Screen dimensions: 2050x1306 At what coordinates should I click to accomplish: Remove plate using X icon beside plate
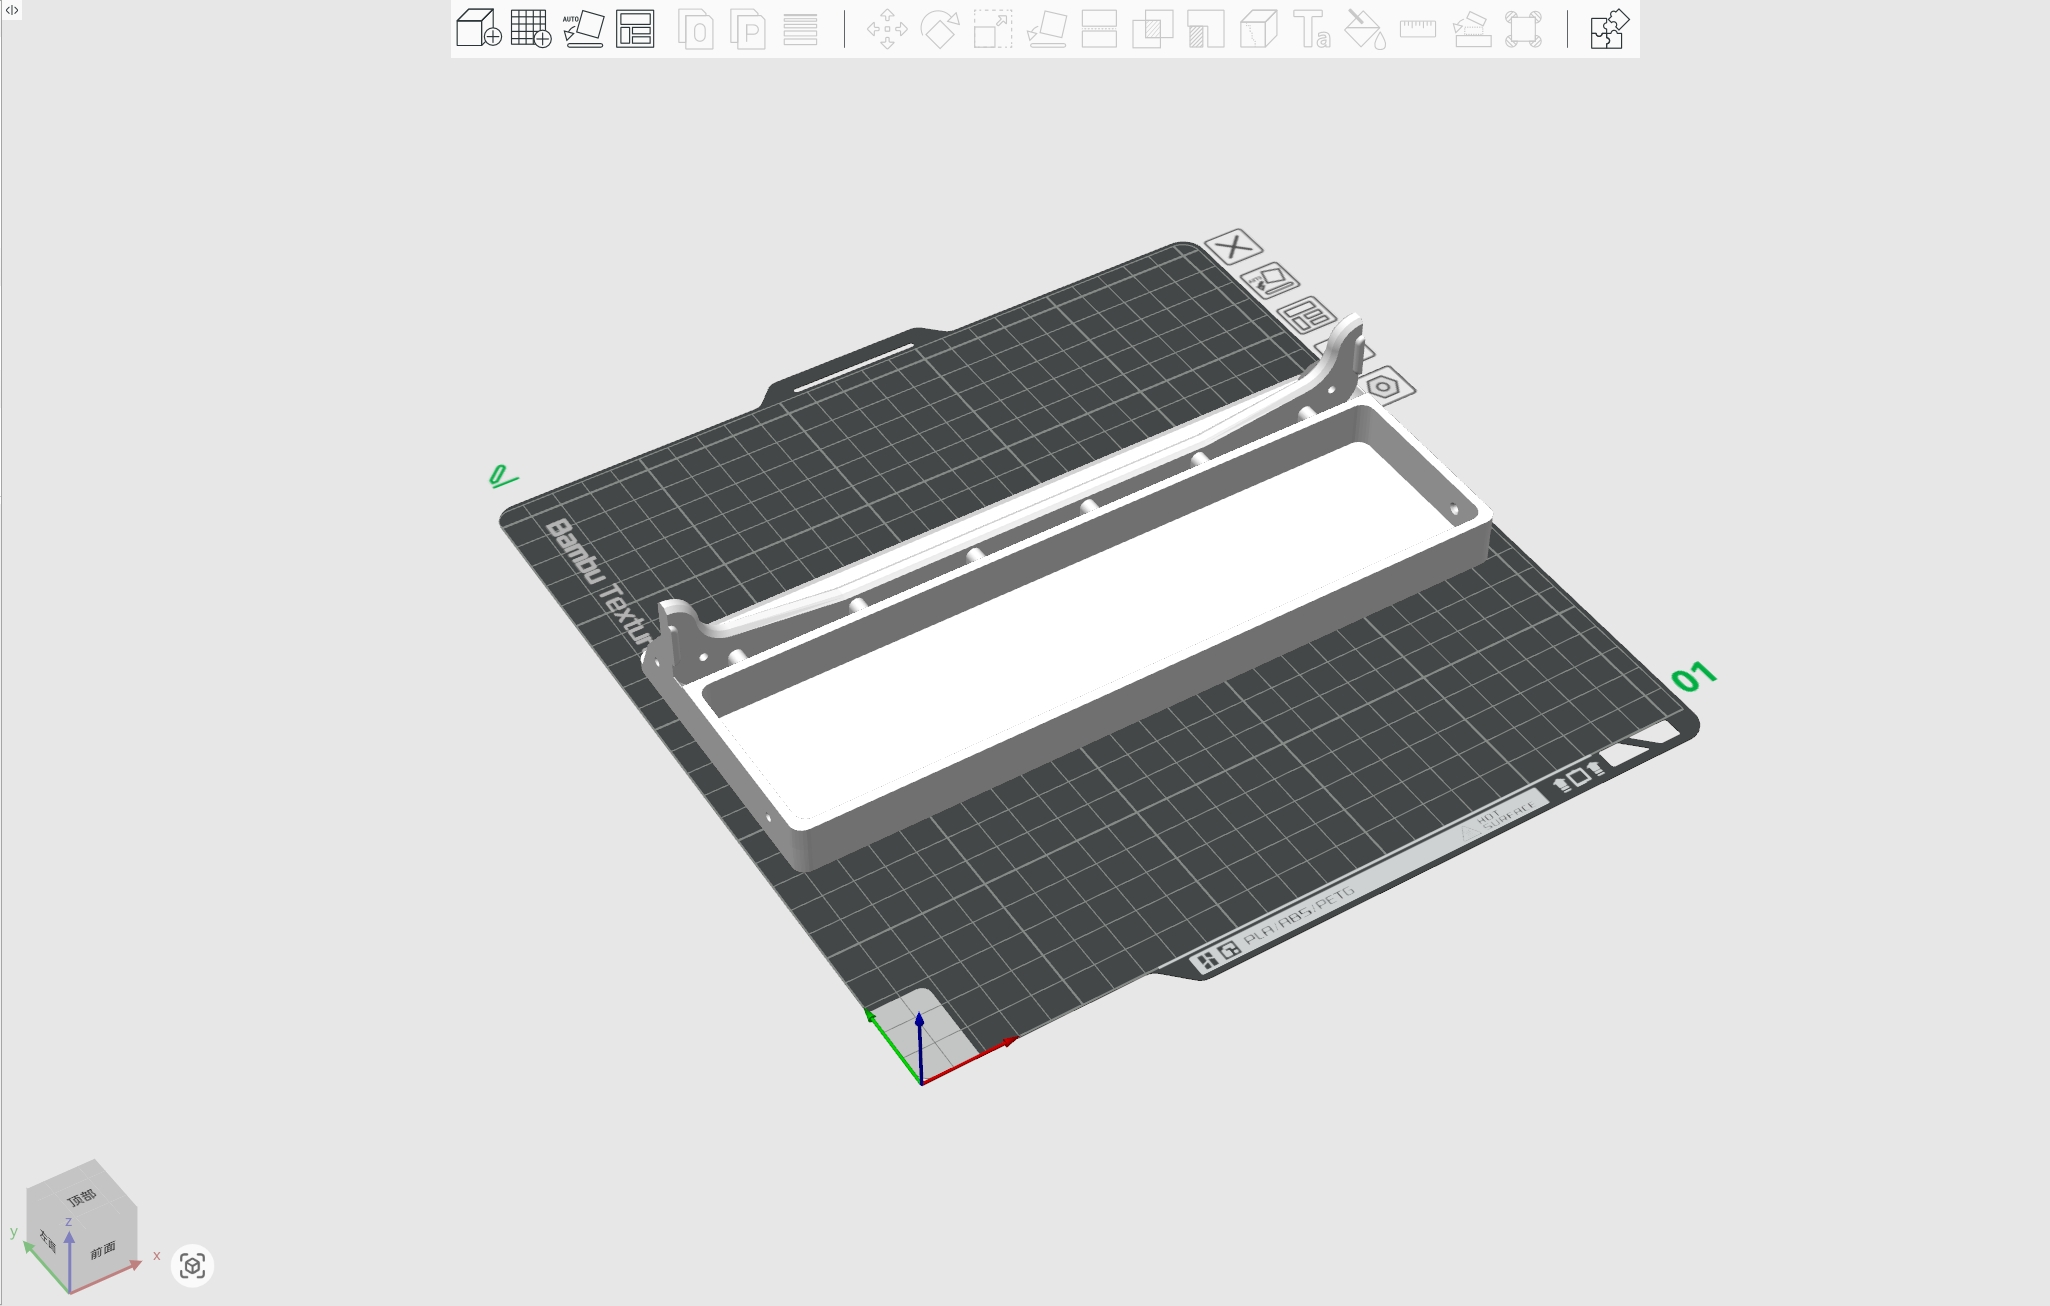[1234, 246]
